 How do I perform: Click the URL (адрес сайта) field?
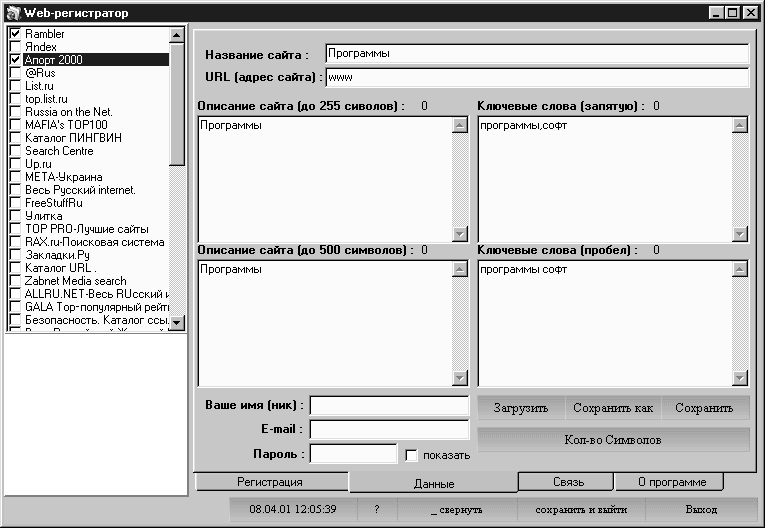(x=537, y=77)
